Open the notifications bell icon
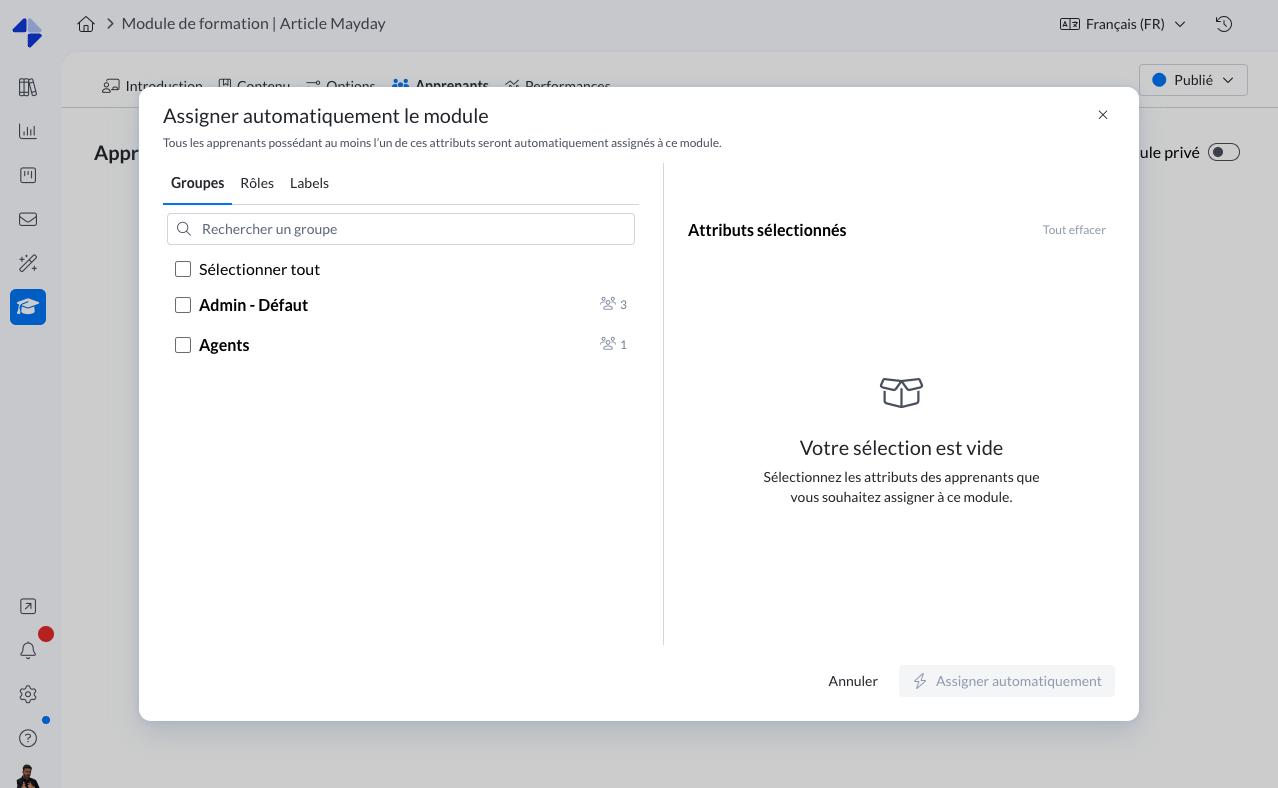The height and width of the screenshot is (788, 1278). (28, 651)
